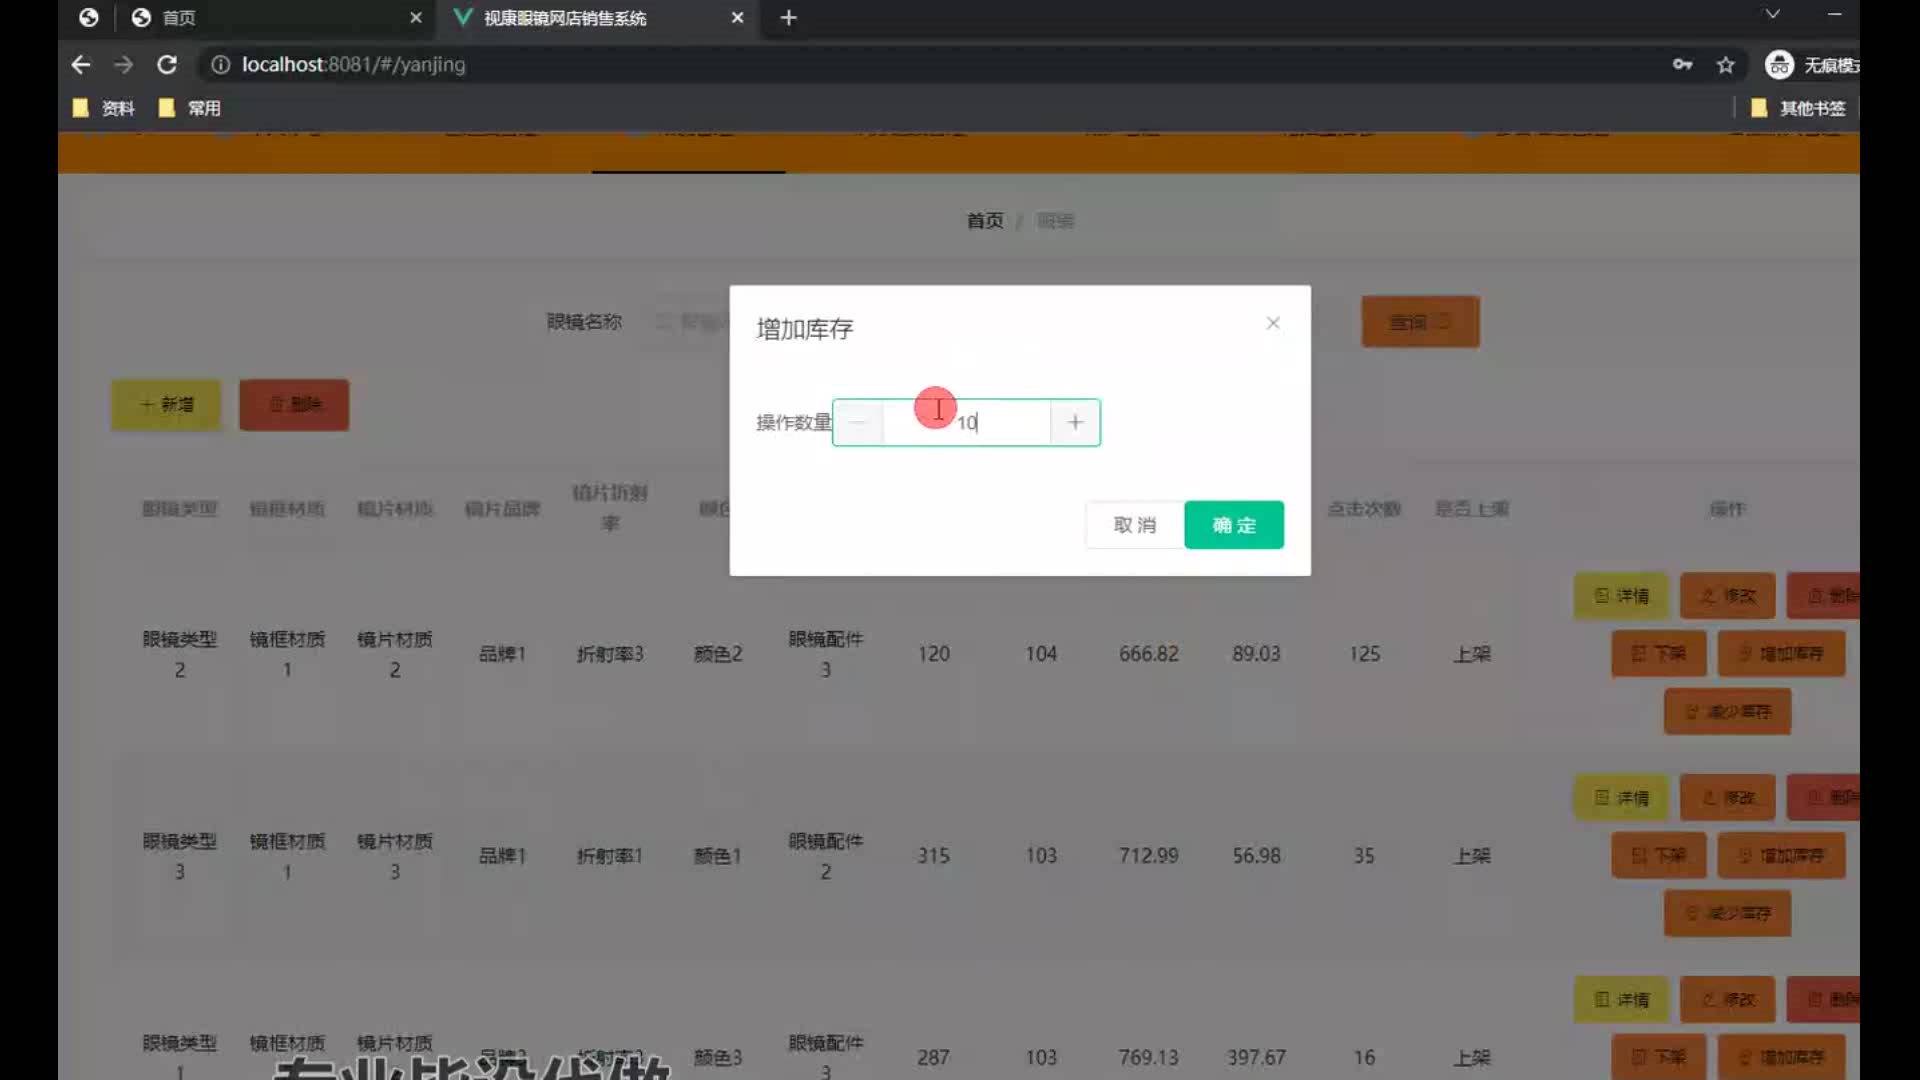Click the minus stepper in the stock dialog

pyautogui.click(x=858, y=423)
